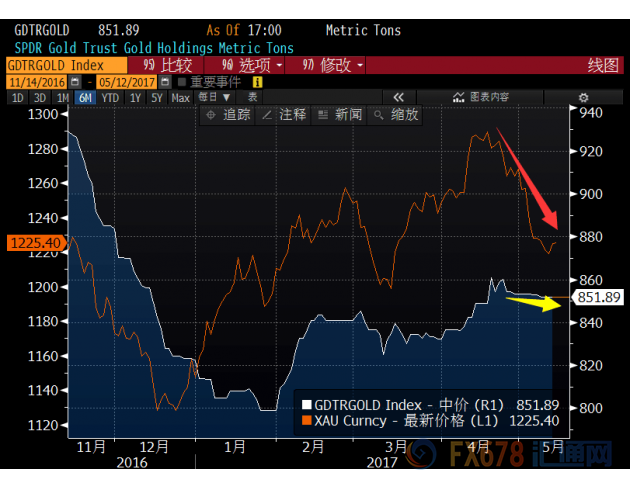Click the 851.89 right axis value tag

pyautogui.click(x=599, y=297)
